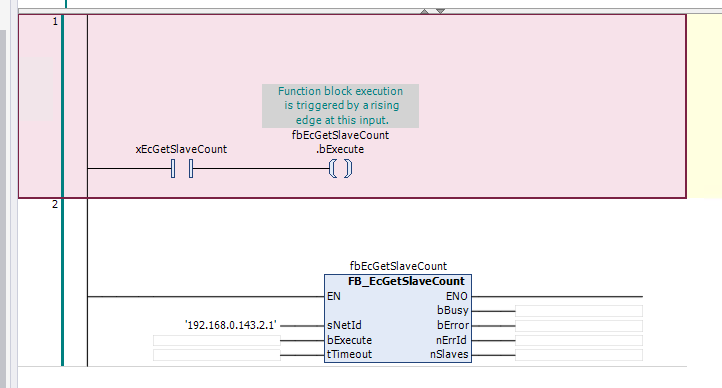Click the bBusy output pin label

point(453,310)
